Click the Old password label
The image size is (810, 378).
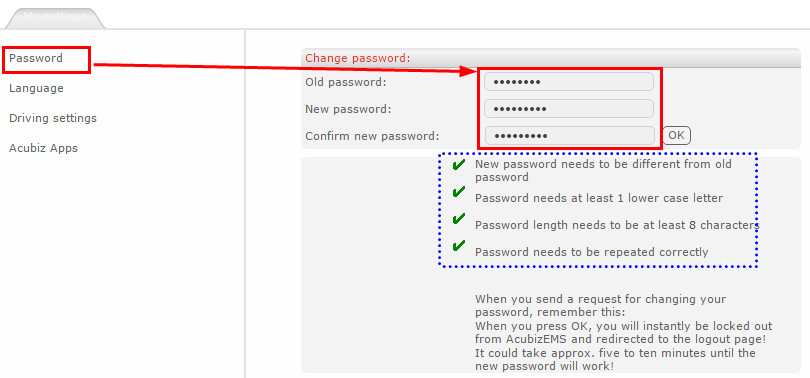pos(346,82)
